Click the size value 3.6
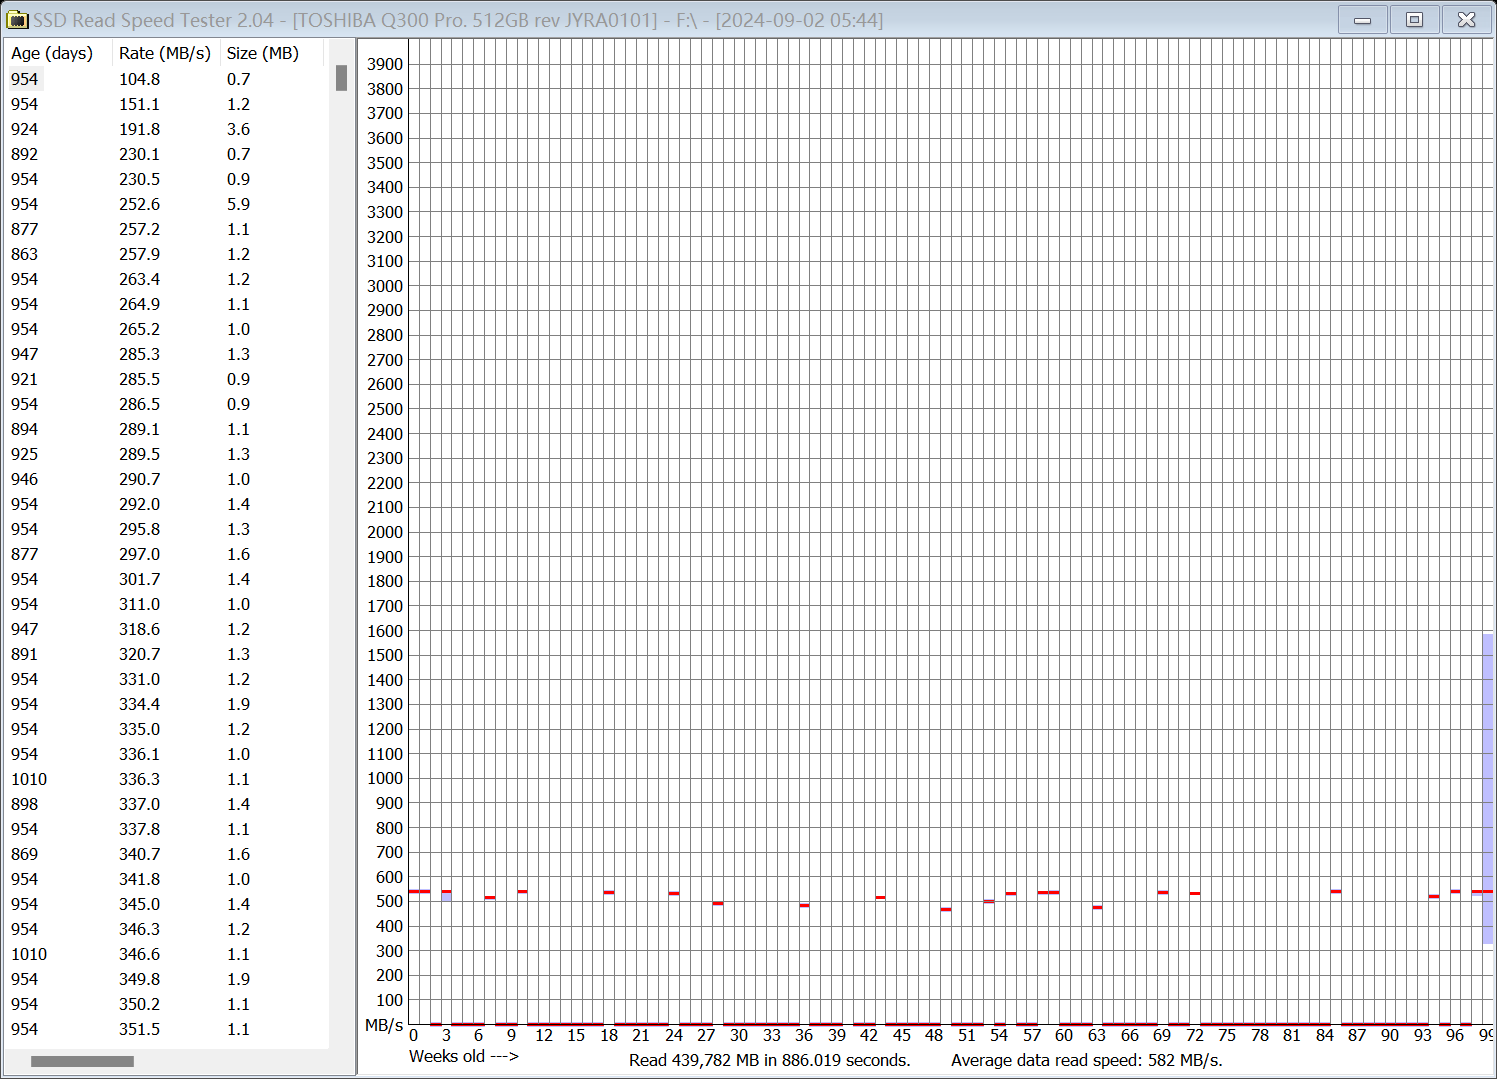The width and height of the screenshot is (1497, 1079). point(238,129)
